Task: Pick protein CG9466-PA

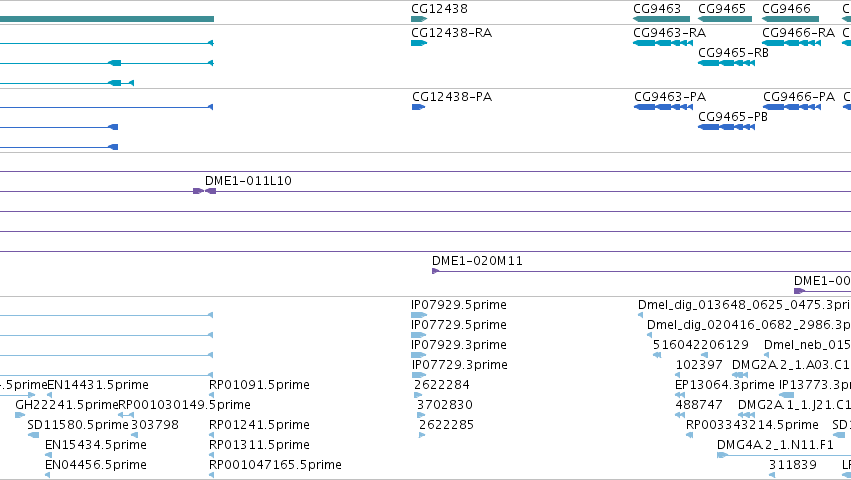Action: [792, 107]
